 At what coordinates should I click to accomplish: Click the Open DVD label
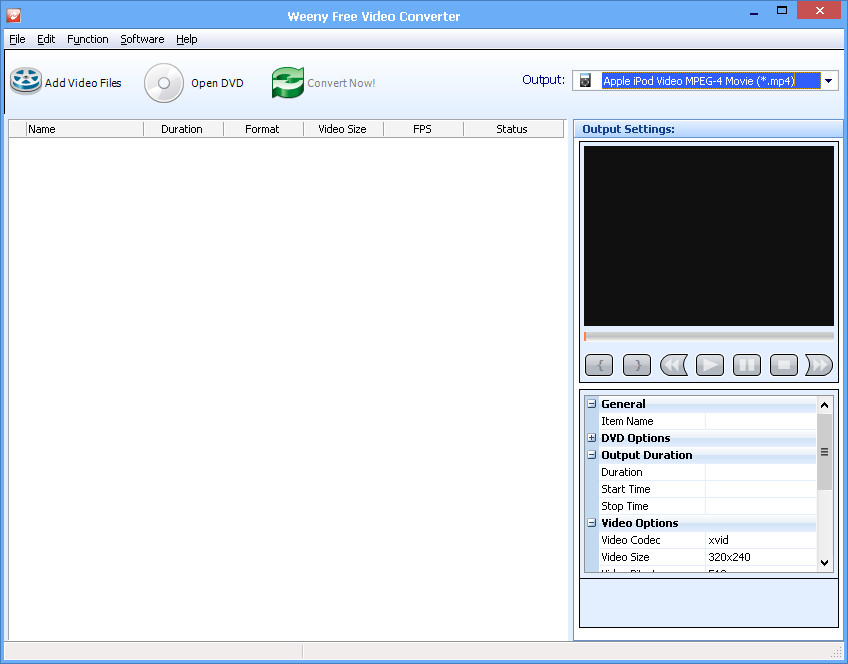[217, 83]
